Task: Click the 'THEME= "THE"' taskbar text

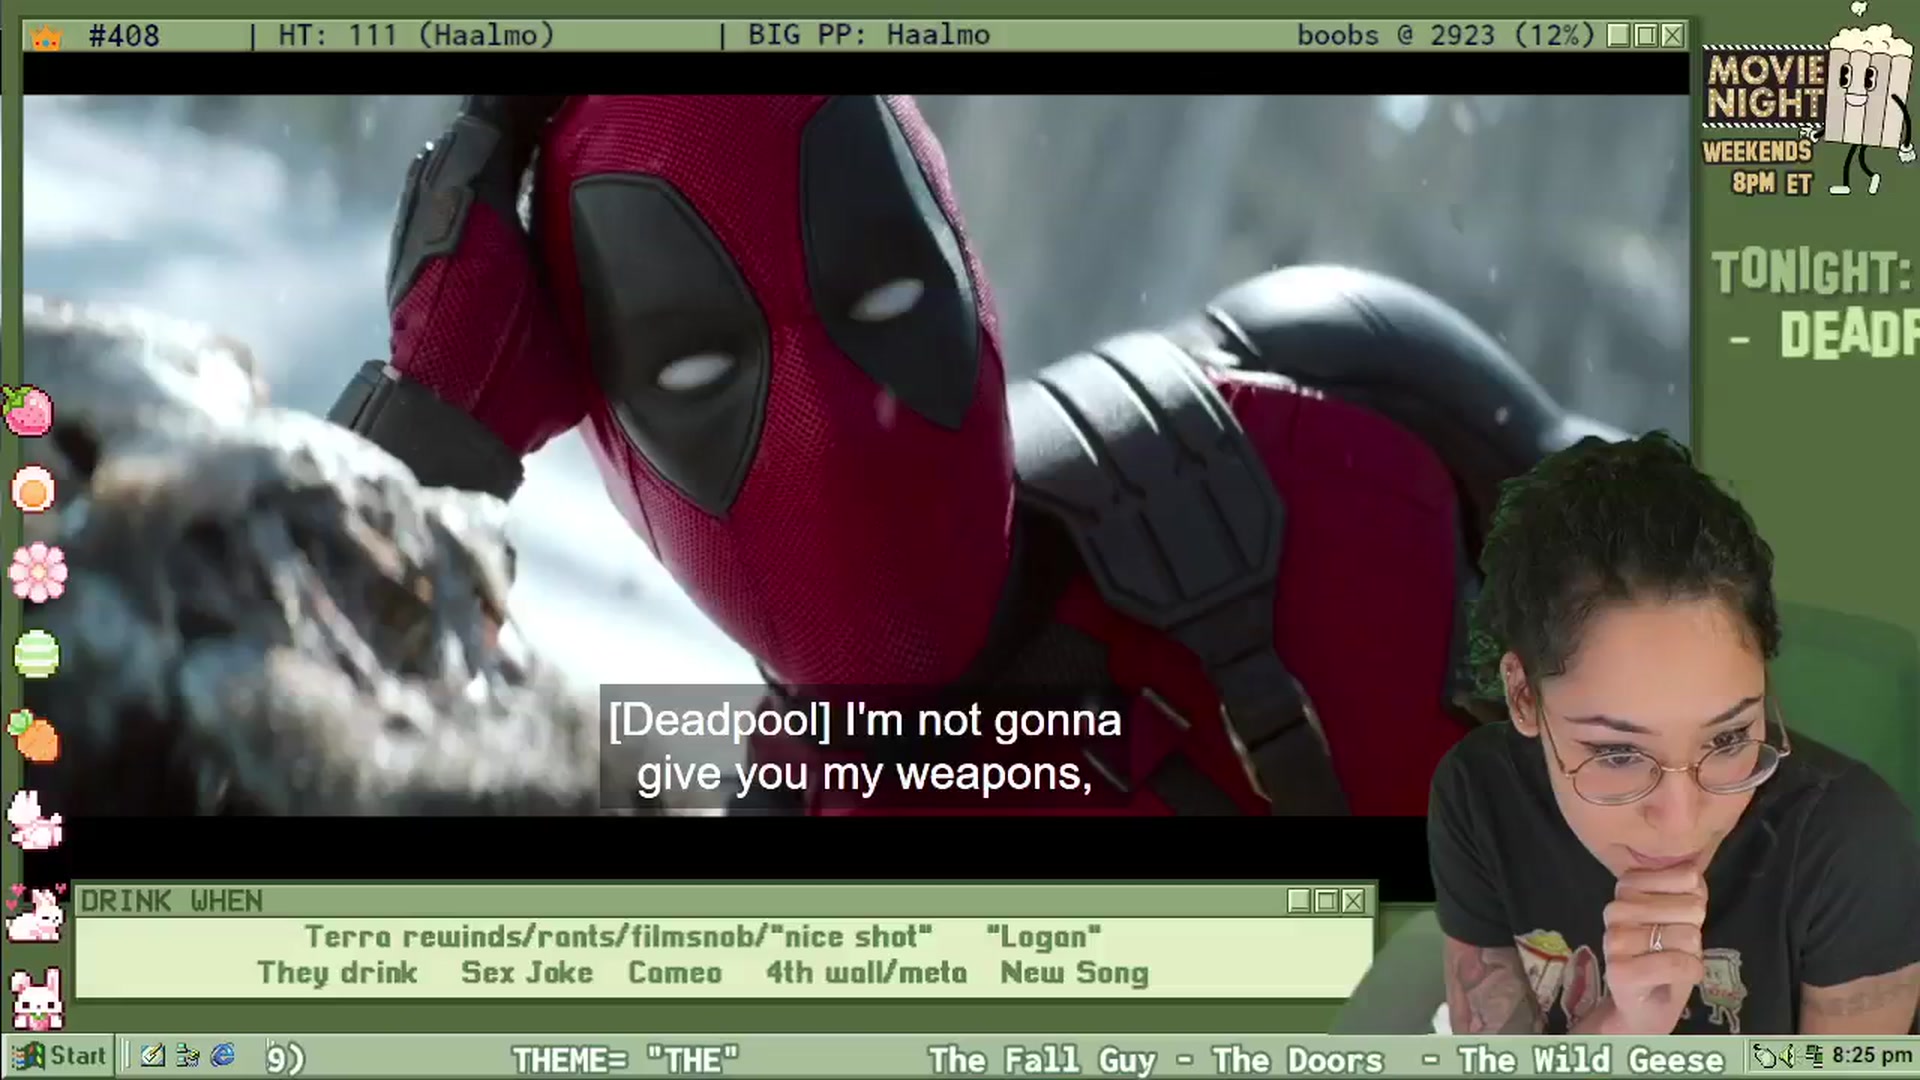Action: click(x=625, y=1059)
